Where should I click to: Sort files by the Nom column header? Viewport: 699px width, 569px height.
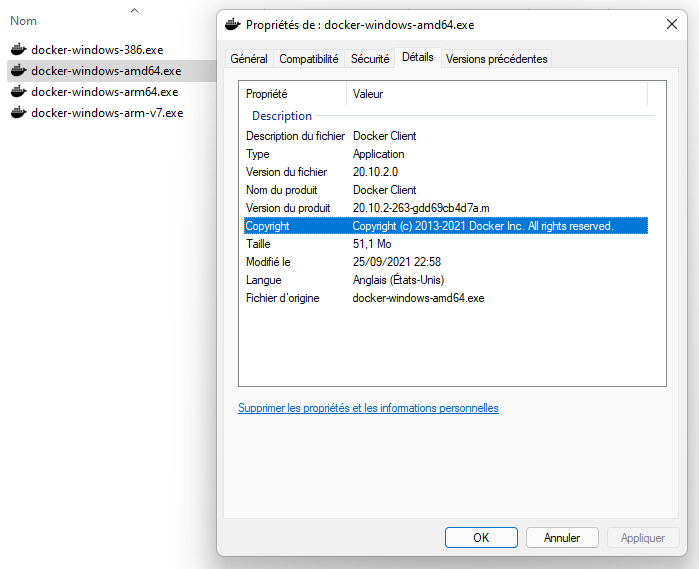coord(24,21)
